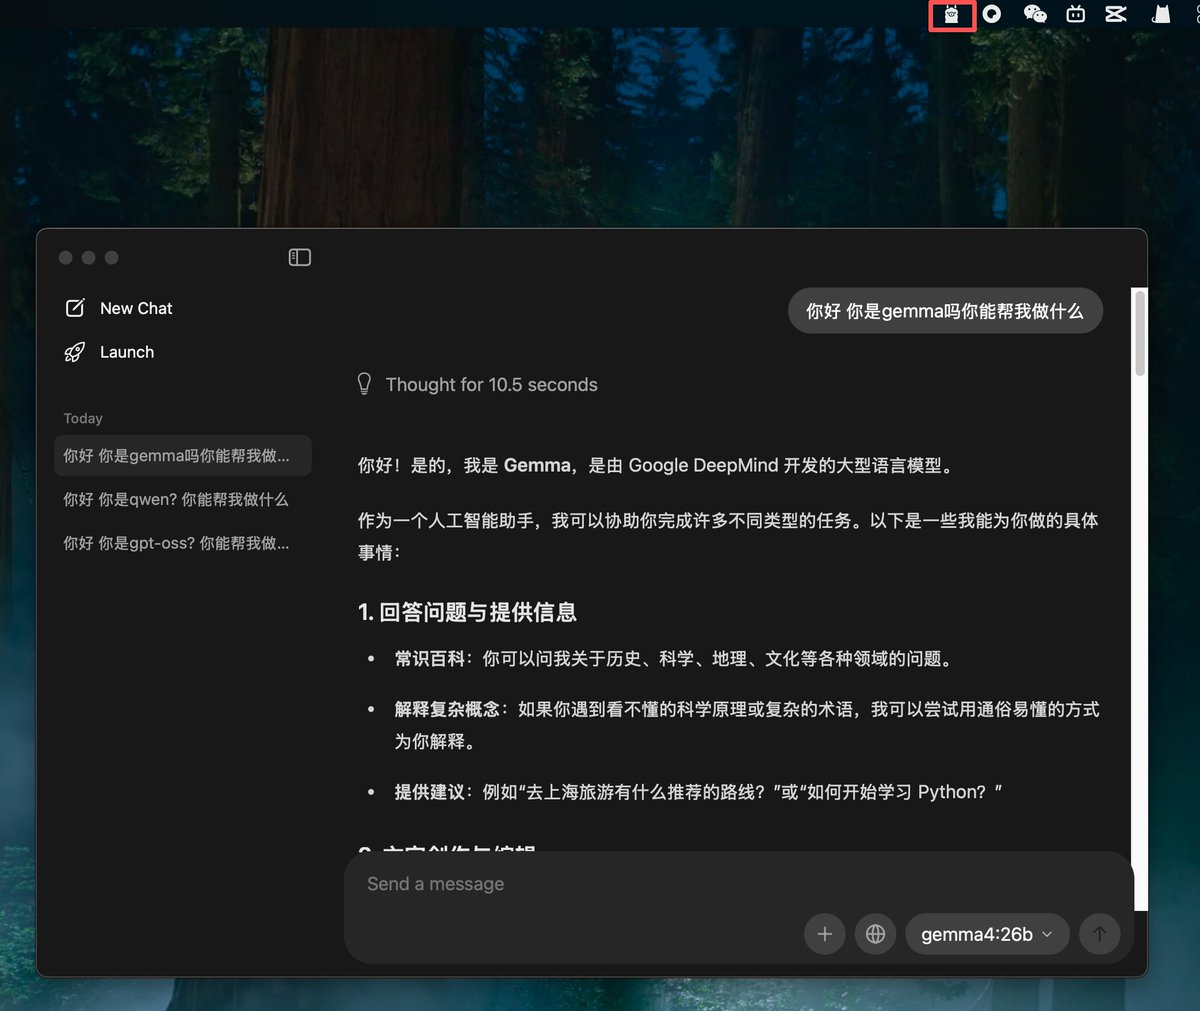This screenshot has height=1011, width=1200.
Task: Open the qwen chat in history
Action: pyautogui.click(x=183, y=499)
